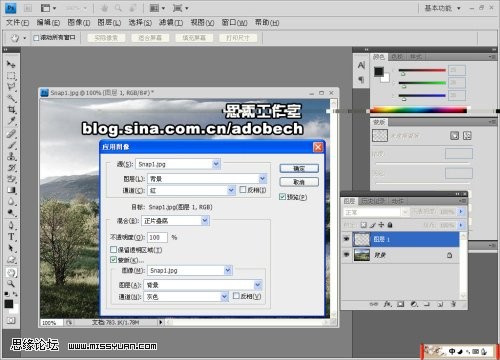Click the Opacity input field showing 100
Viewport: 500px width, 360px height.
[157, 237]
